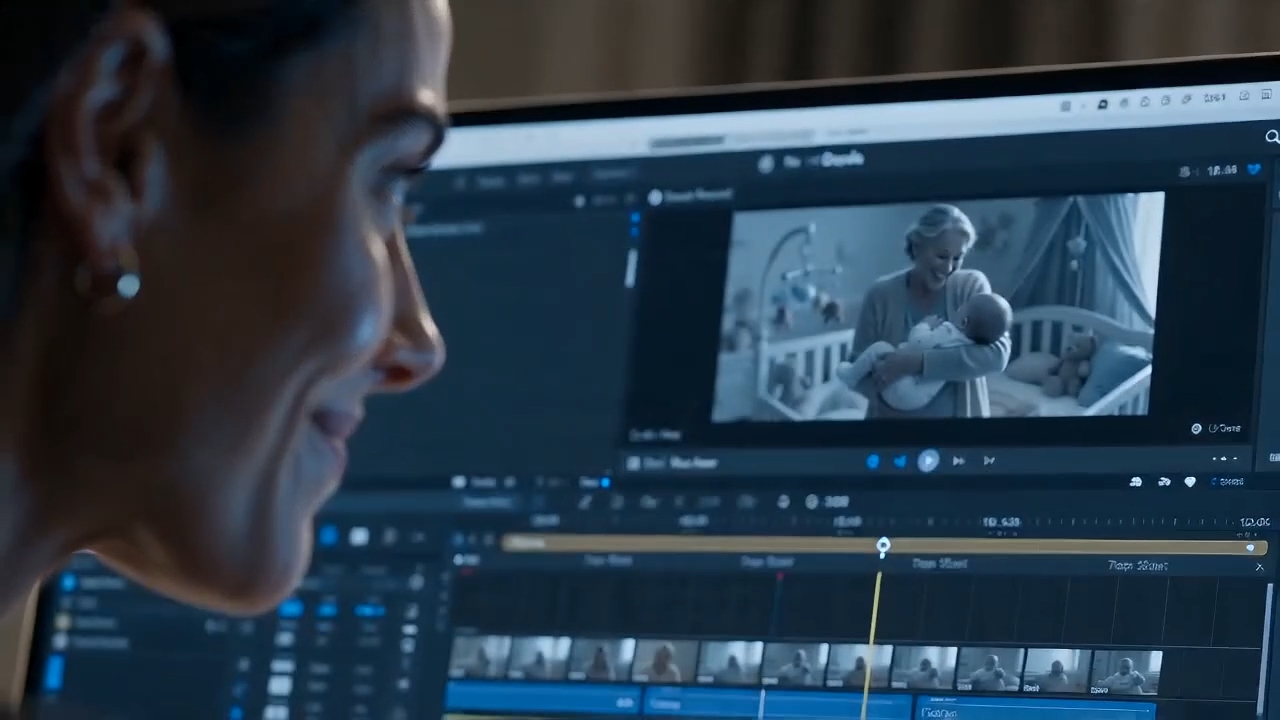Click the play button under the preview
Image resolution: width=1280 pixels, height=720 pixels.
[x=928, y=460]
